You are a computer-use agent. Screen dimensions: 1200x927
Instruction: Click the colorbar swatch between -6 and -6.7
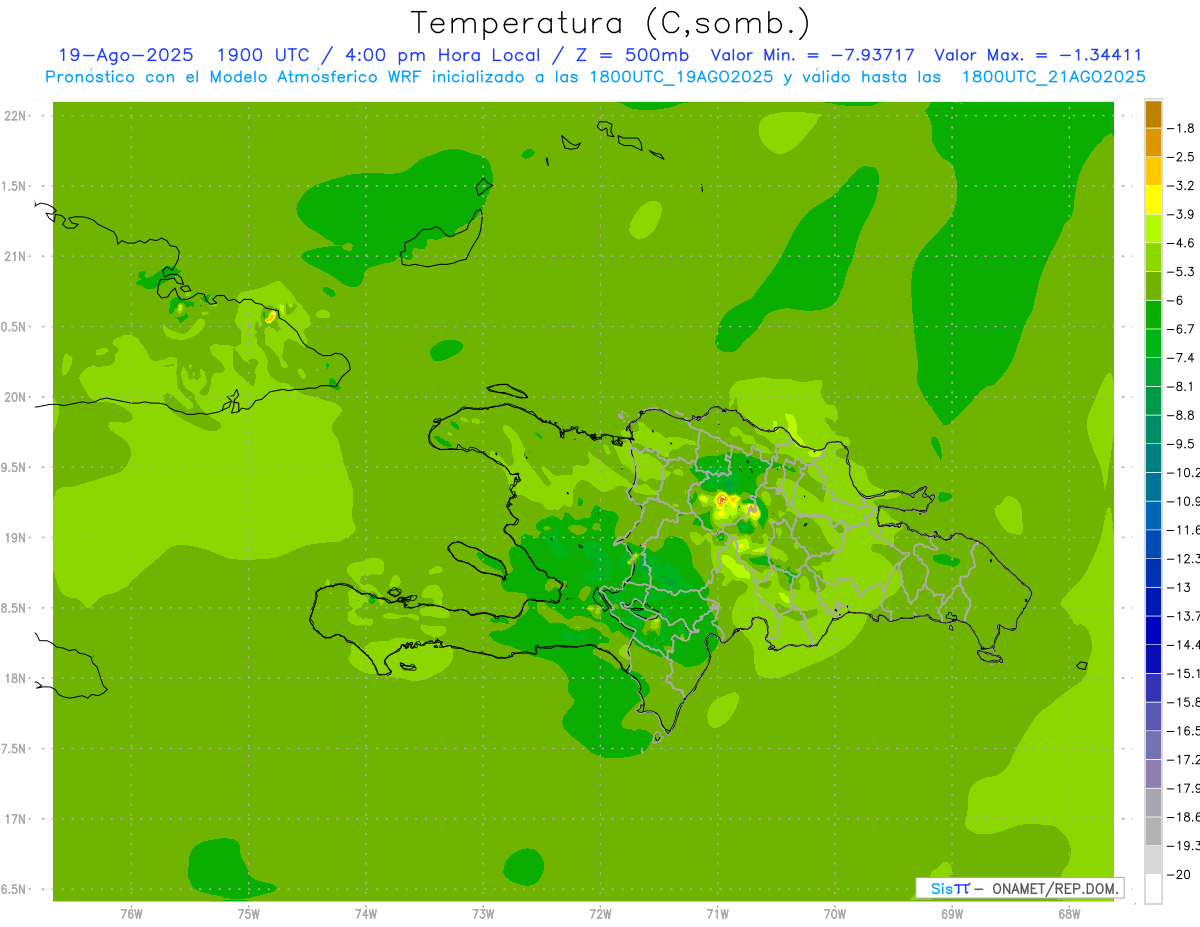(1153, 314)
